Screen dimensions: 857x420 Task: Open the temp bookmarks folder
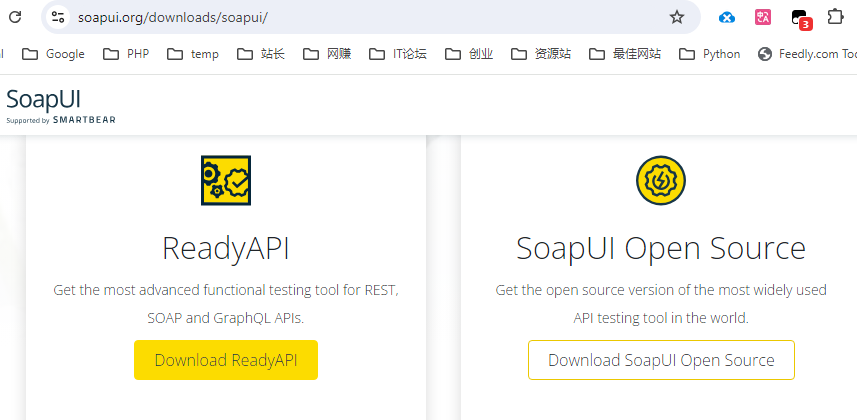193,54
